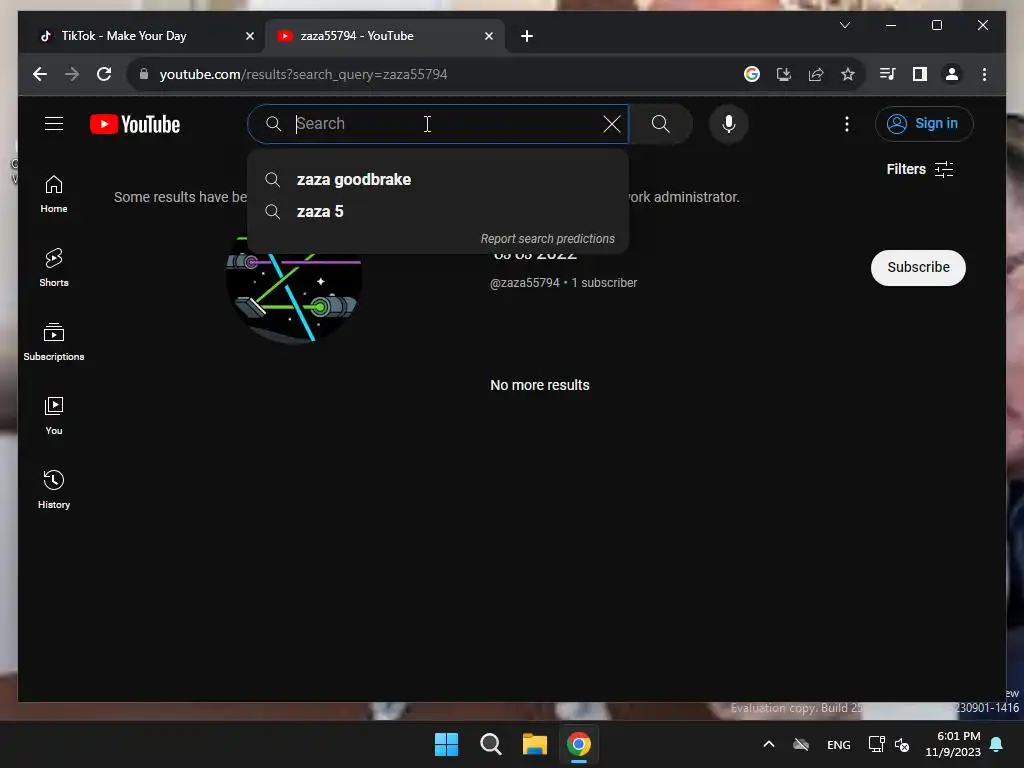Switch to the TikTok tab
1024x768 pixels.
pos(144,36)
